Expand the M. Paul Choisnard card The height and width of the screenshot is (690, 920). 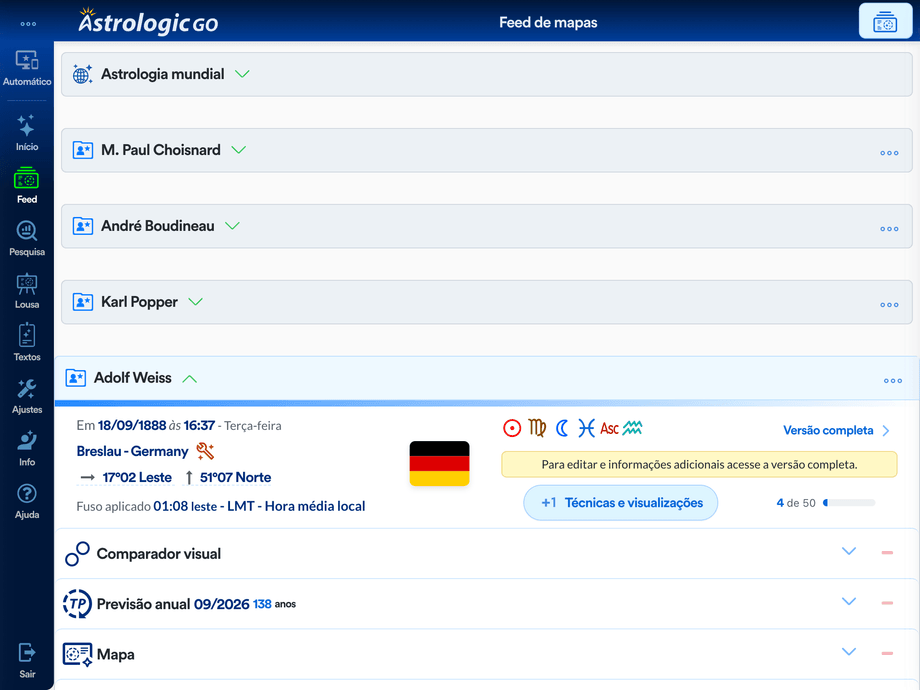point(238,150)
